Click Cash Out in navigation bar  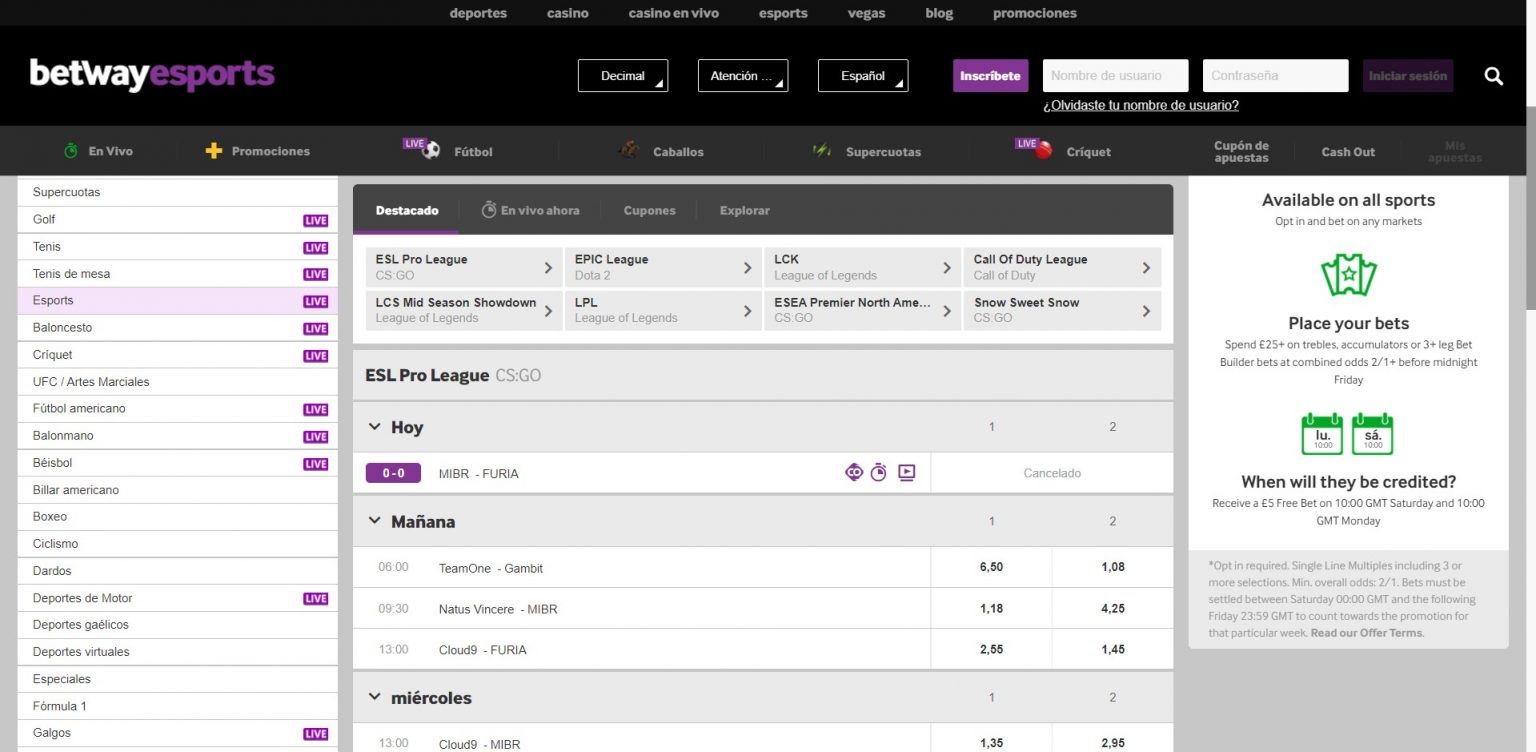click(x=1348, y=152)
